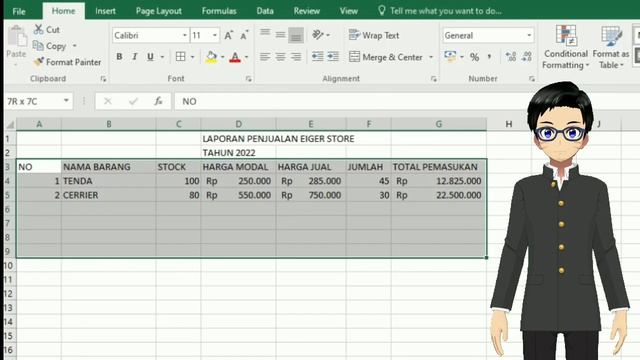This screenshot has height=360, width=640.
Task: Click Increase Decimal icon
Action: click(x=511, y=57)
